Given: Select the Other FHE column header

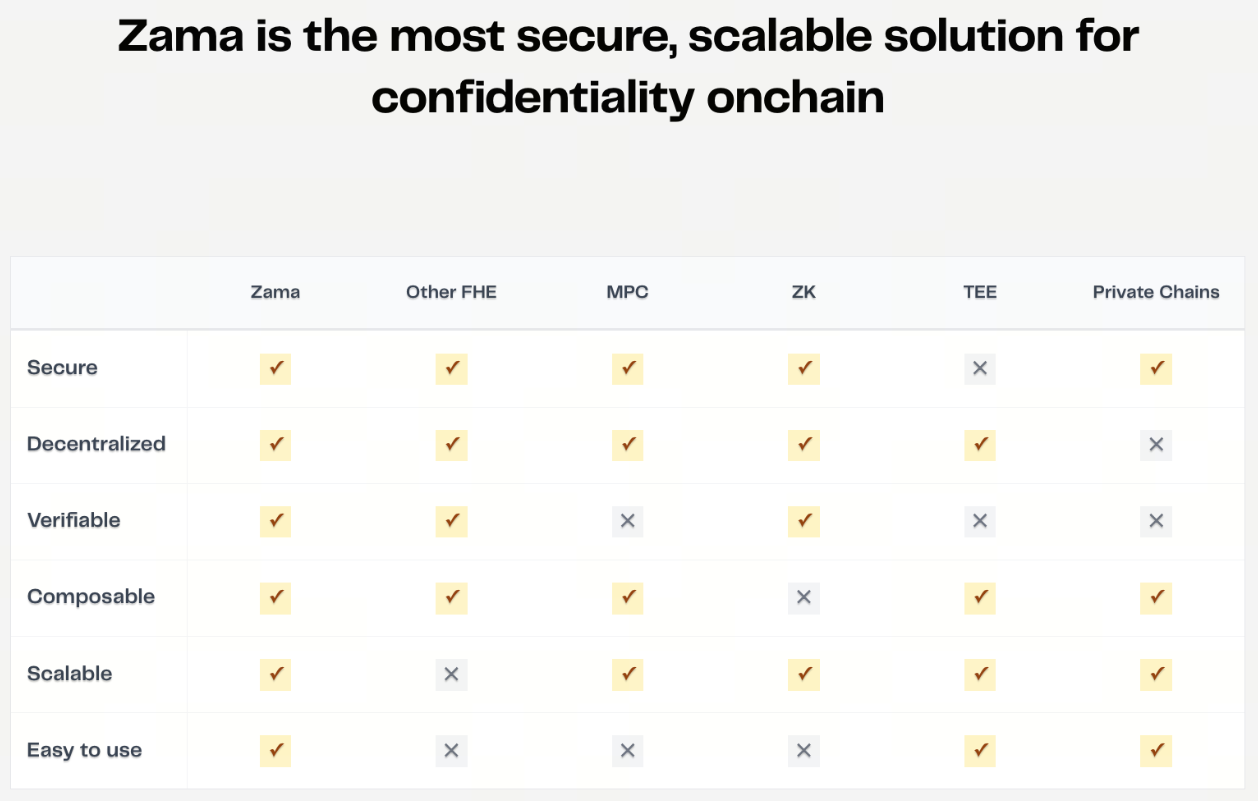Looking at the screenshot, I should tap(451, 292).
